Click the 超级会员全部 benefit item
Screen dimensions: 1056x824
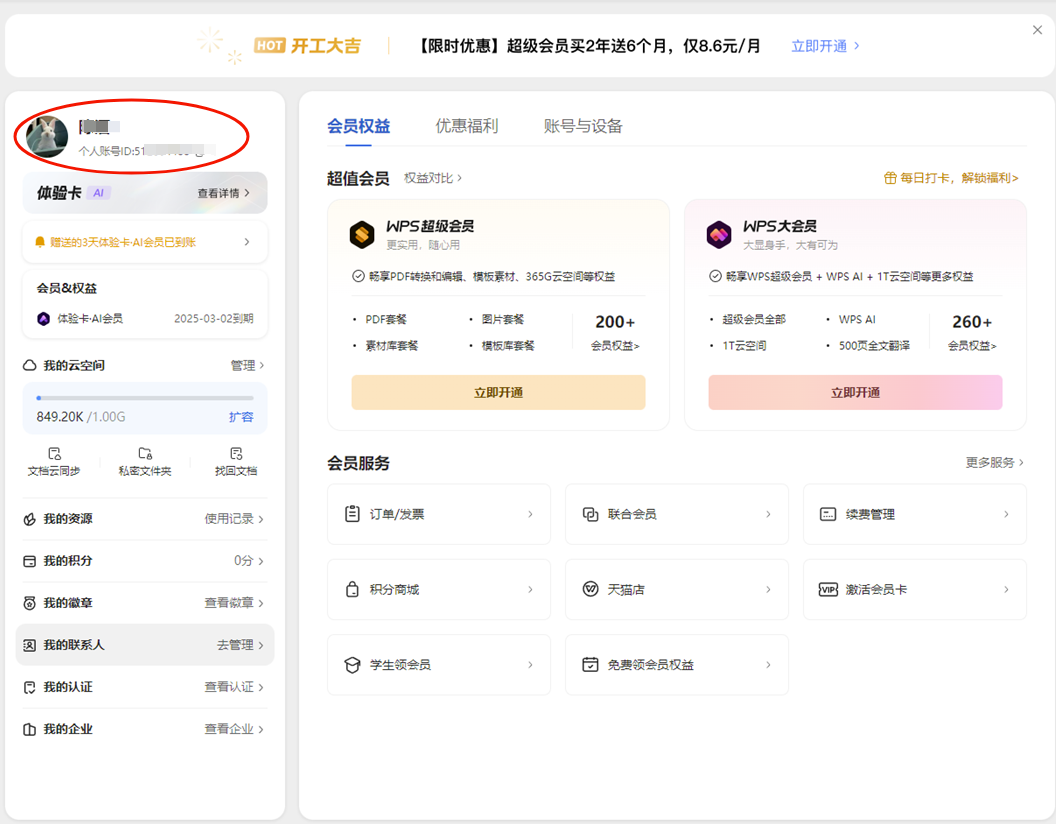click(x=754, y=319)
